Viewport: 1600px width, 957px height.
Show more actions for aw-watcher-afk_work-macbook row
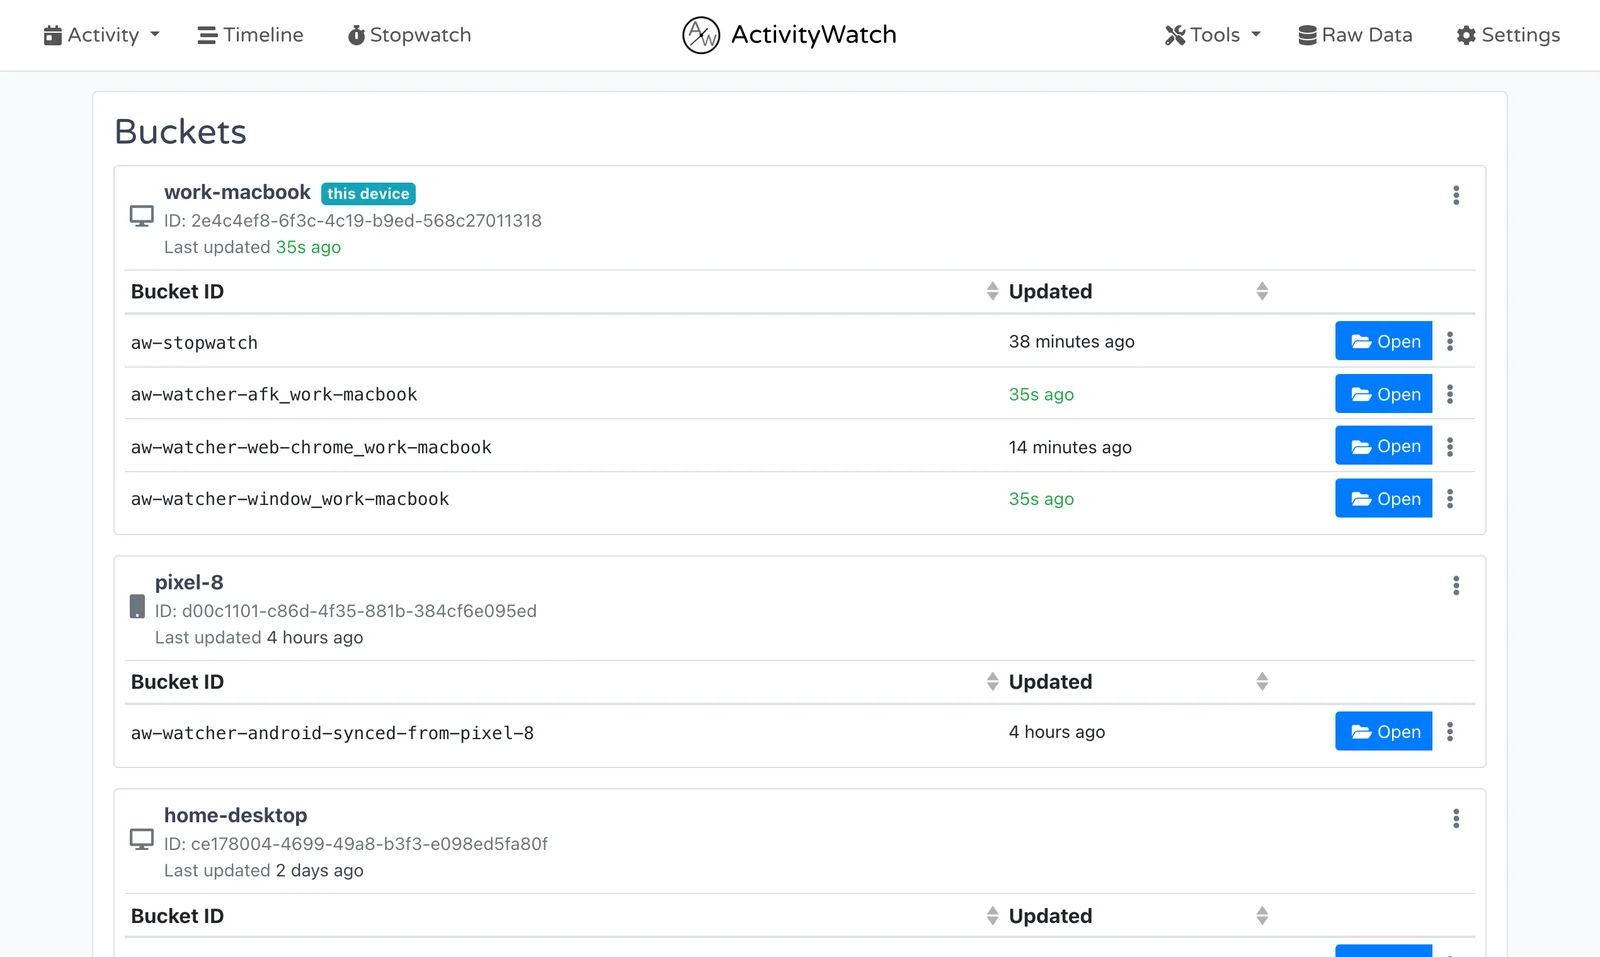pos(1450,394)
